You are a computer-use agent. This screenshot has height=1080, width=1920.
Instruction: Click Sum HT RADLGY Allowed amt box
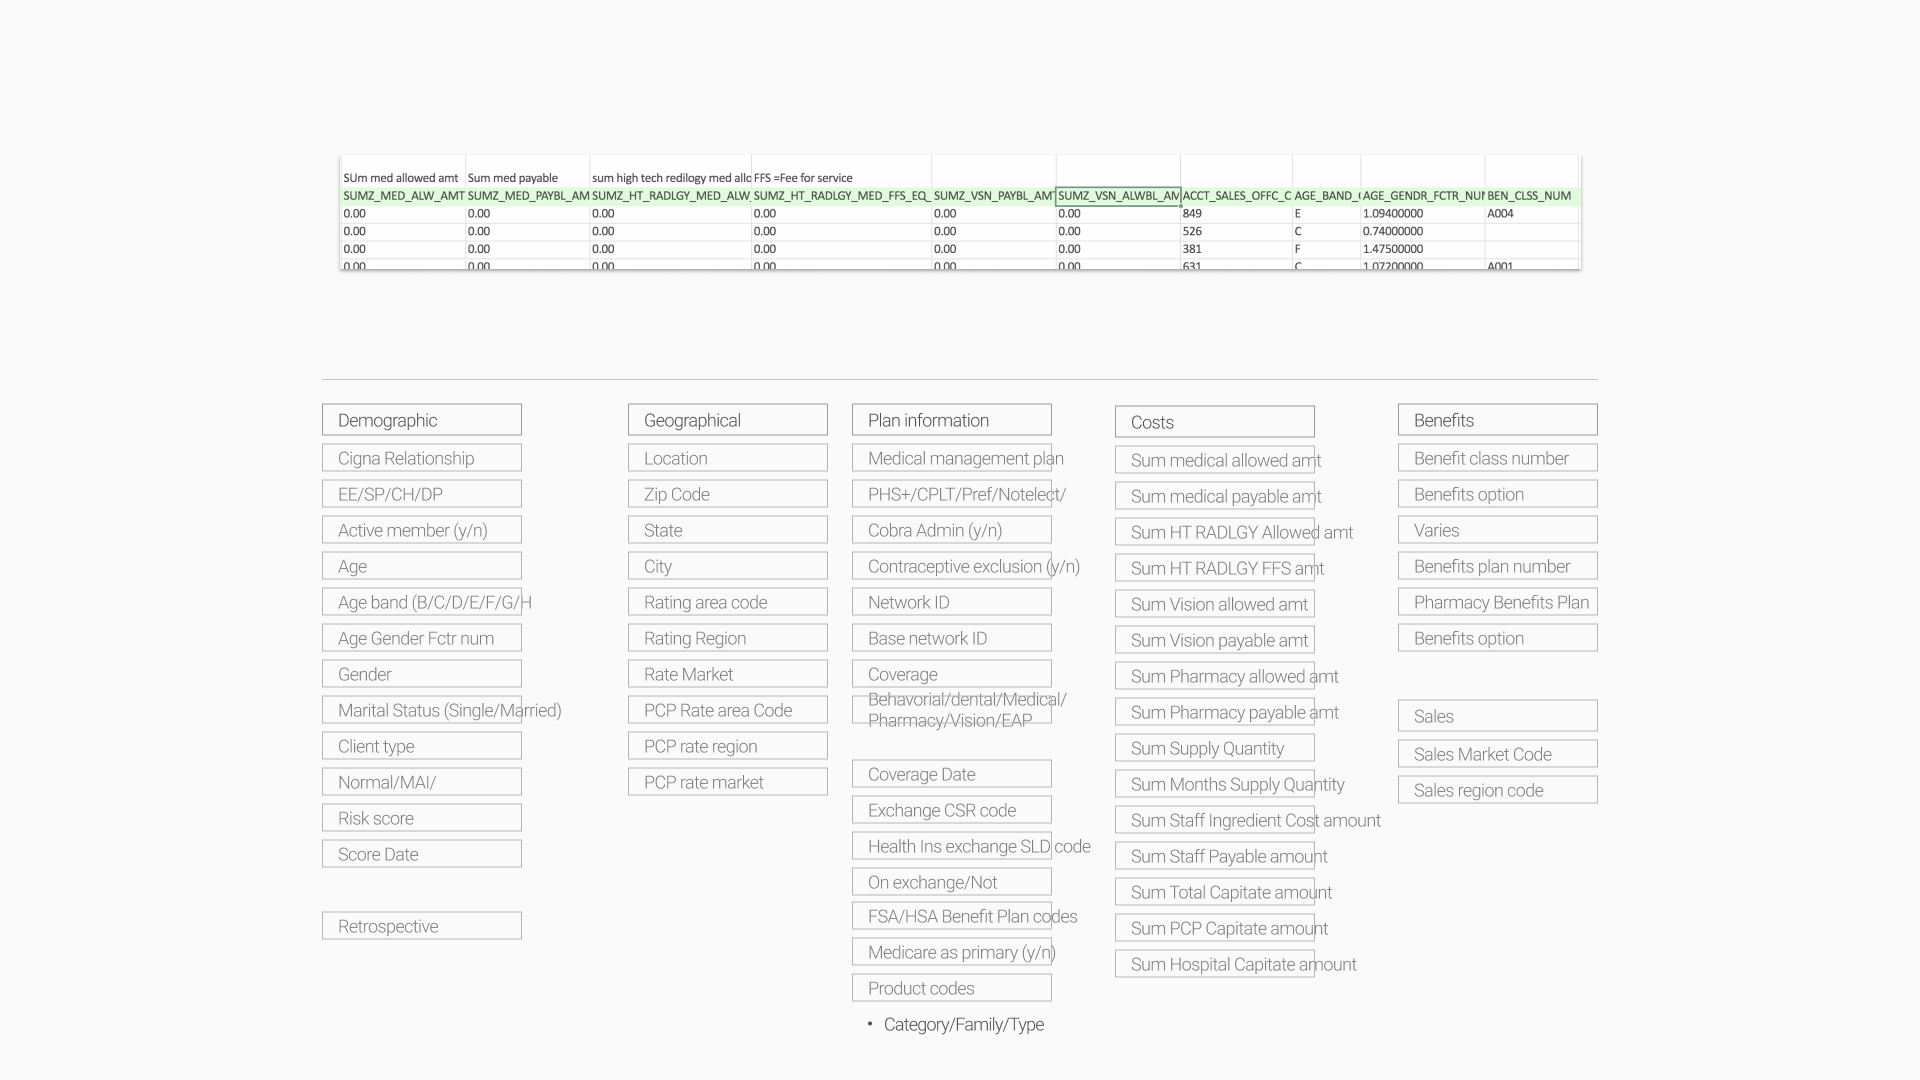click(1215, 532)
